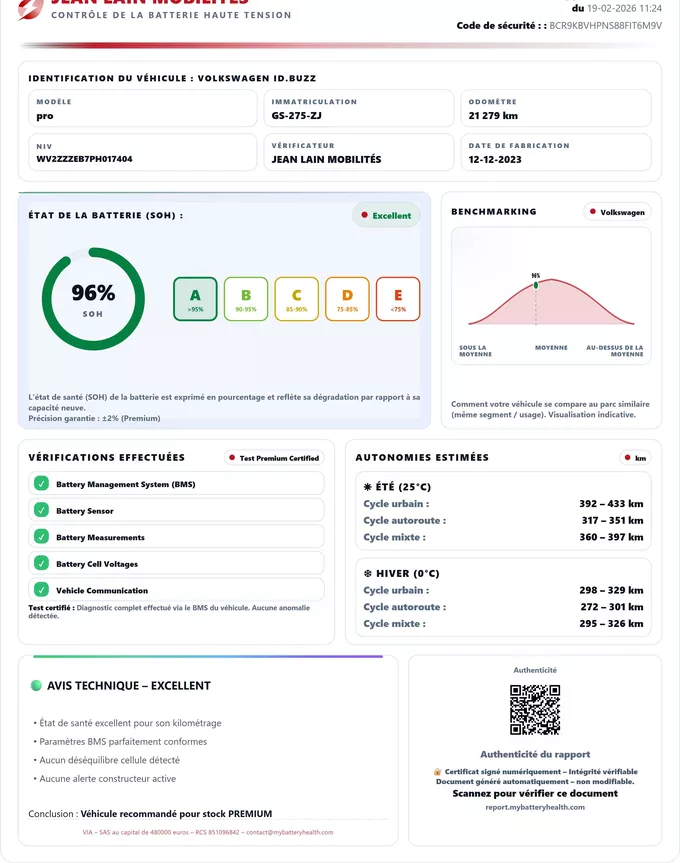The image size is (680, 863).
Task: Click the Test Premium Certified badge
Action: pos(274,458)
